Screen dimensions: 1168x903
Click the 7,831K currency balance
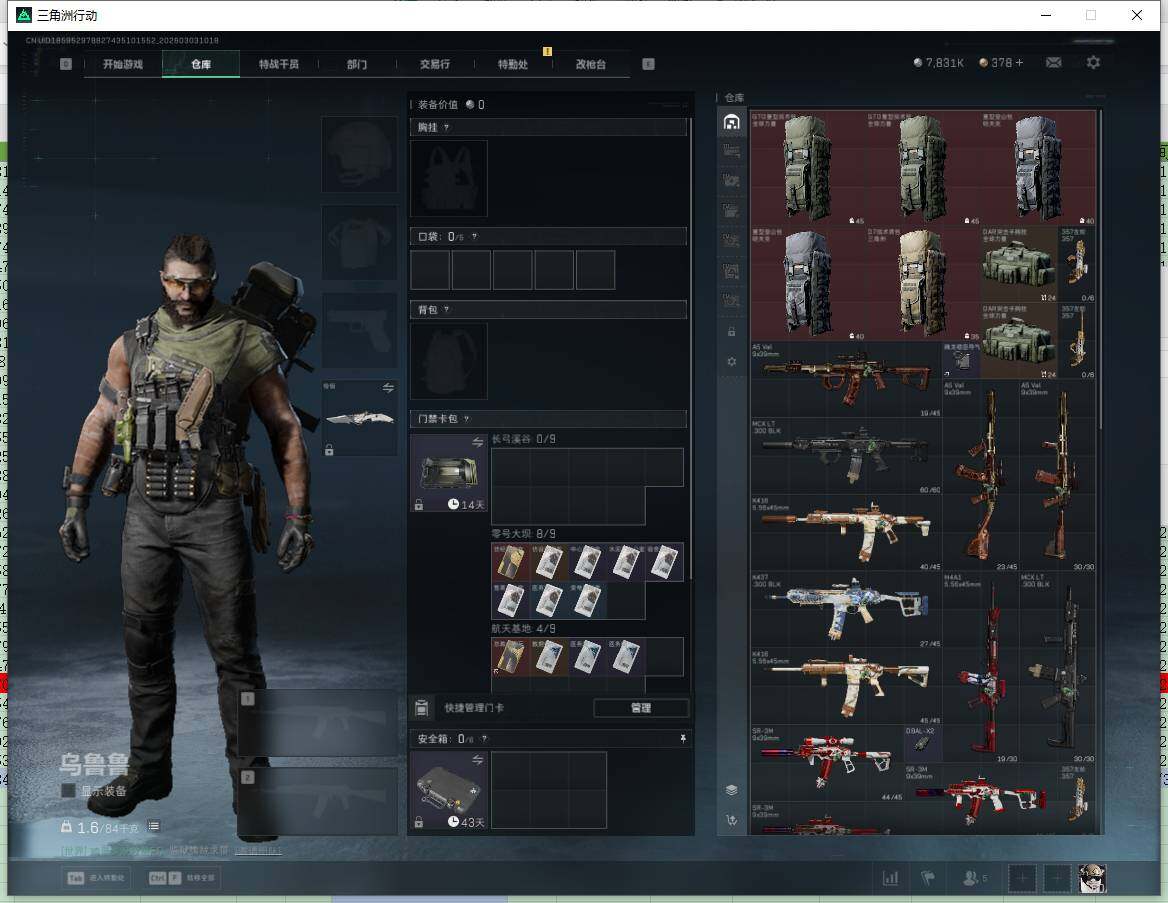pyautogui.click(x=939, y=63)
